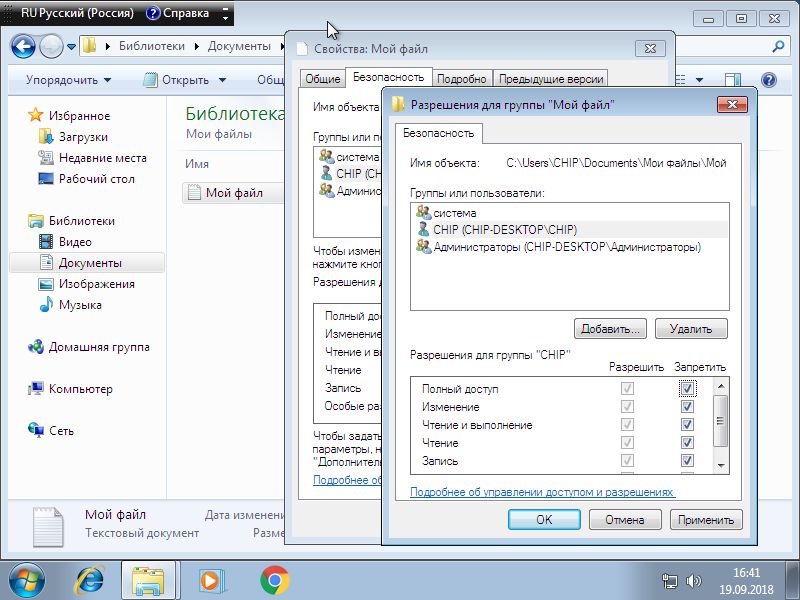Click the Открыть toolbar button
Viewport: 800px width, 600px height.
(x=177, y=80)
